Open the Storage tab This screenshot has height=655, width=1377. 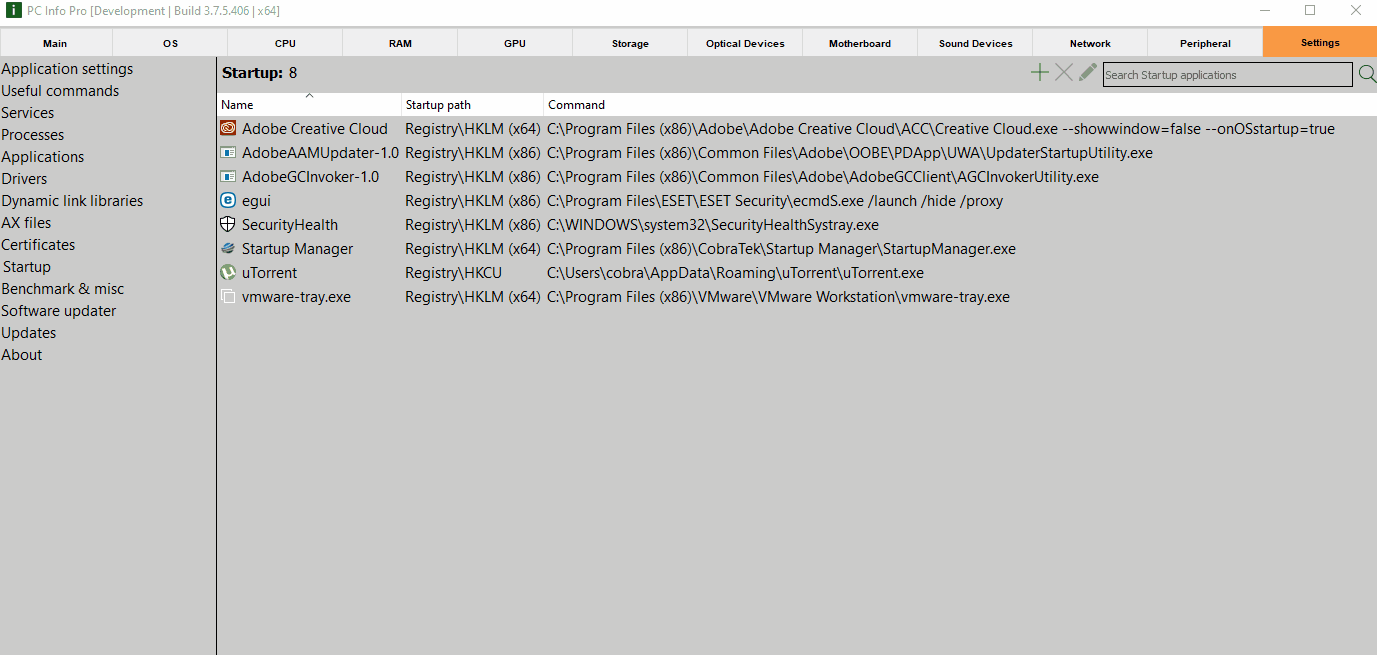(x=630, y=43)
